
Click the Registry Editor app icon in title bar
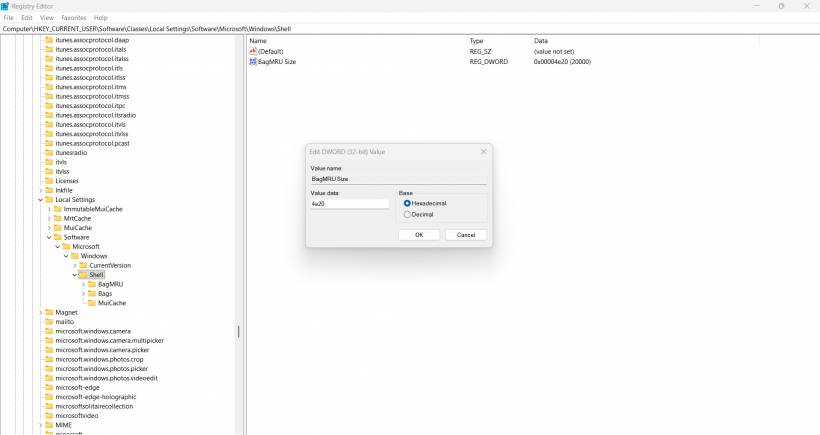tap(5, 6)
